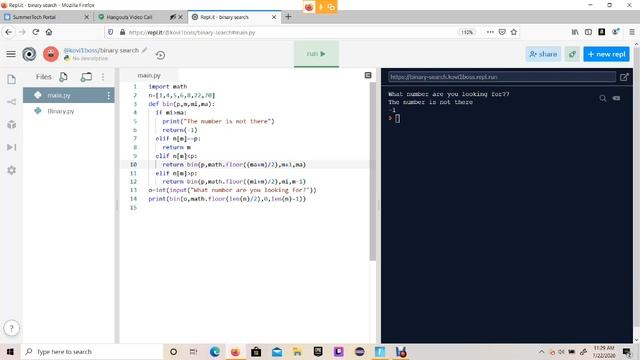
Task: Click line 10 in the code editor
Action: (x=245, y=164)
